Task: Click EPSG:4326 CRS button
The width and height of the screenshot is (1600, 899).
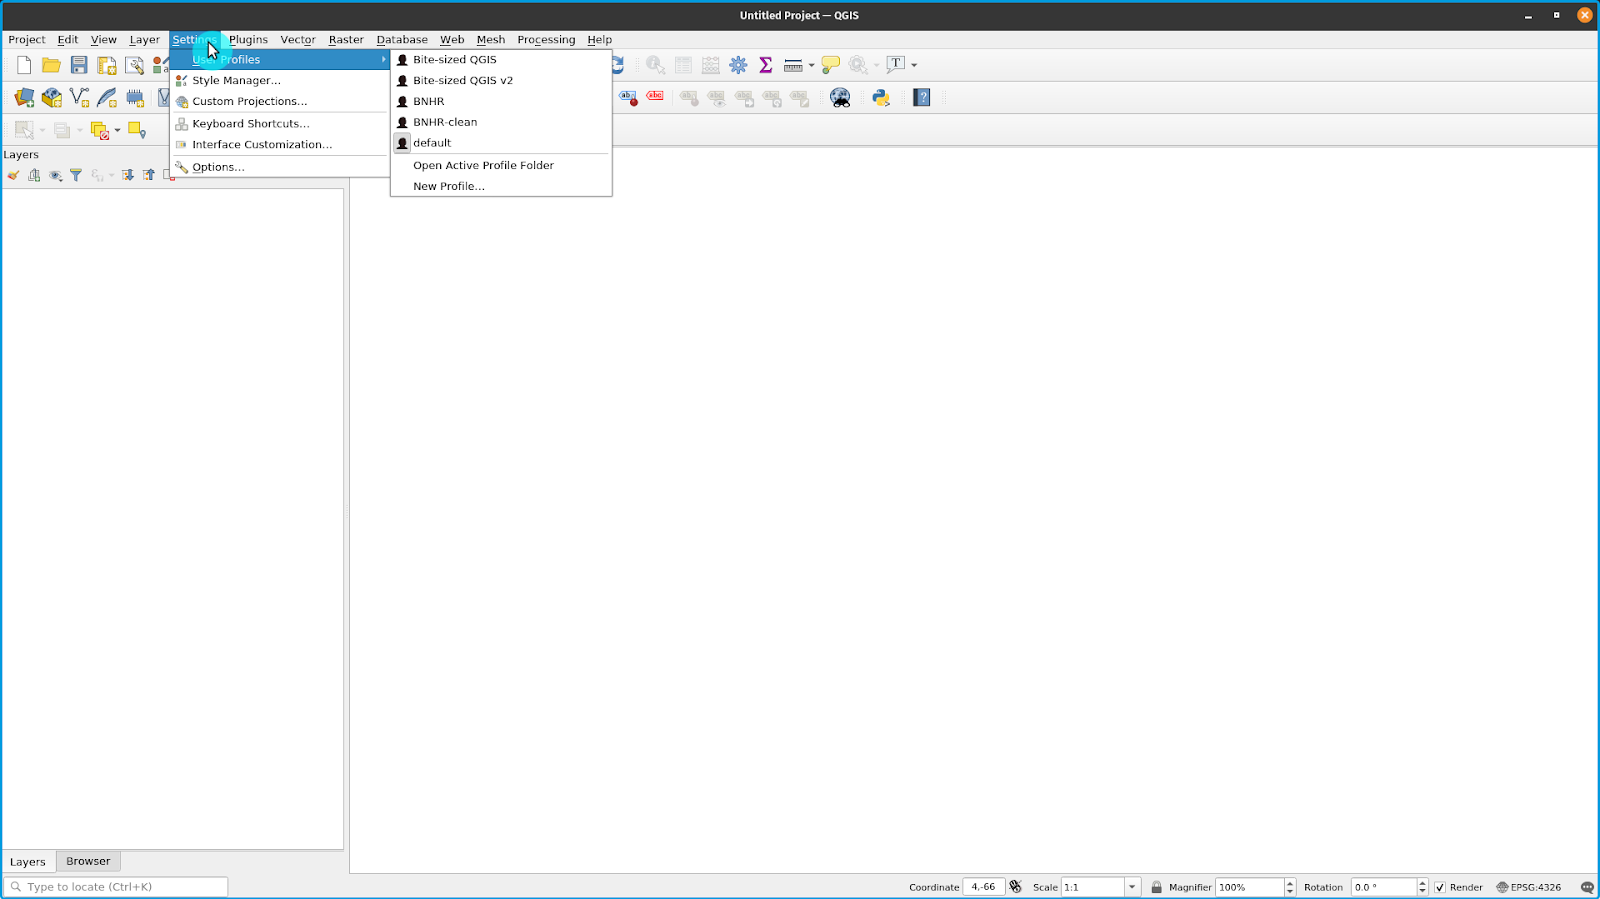Action: [x=1529, y=887]
